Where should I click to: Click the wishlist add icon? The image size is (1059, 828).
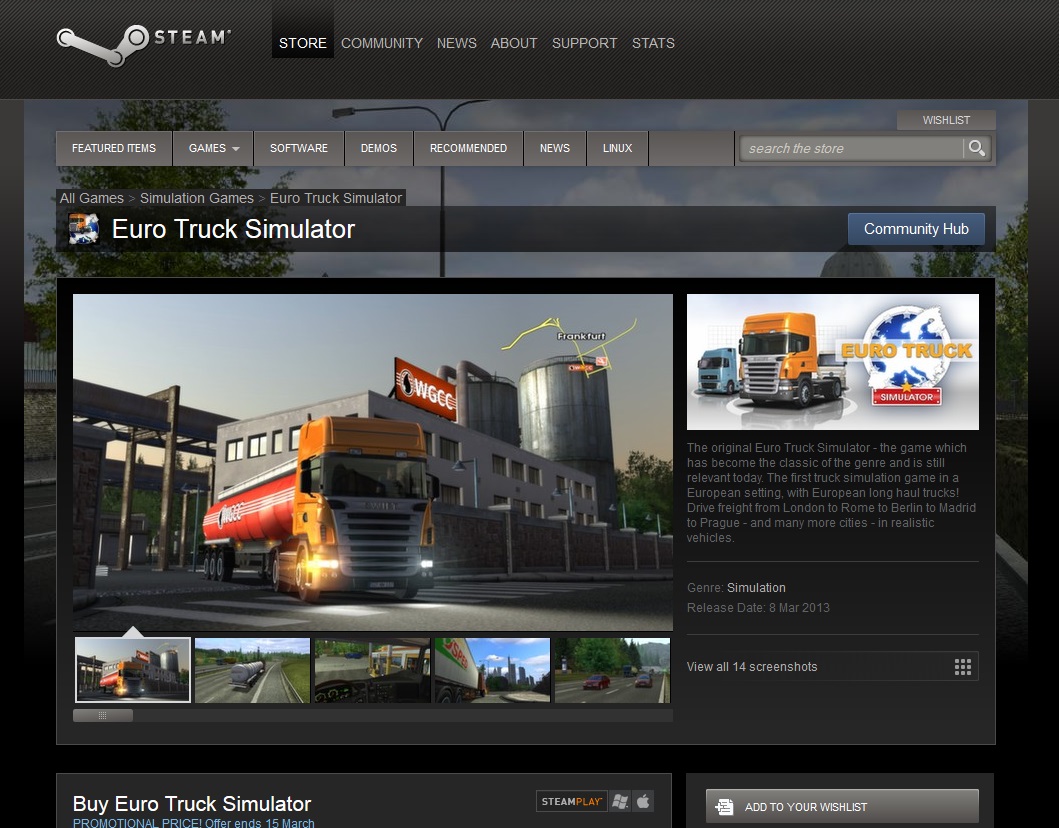pos(724,807)
